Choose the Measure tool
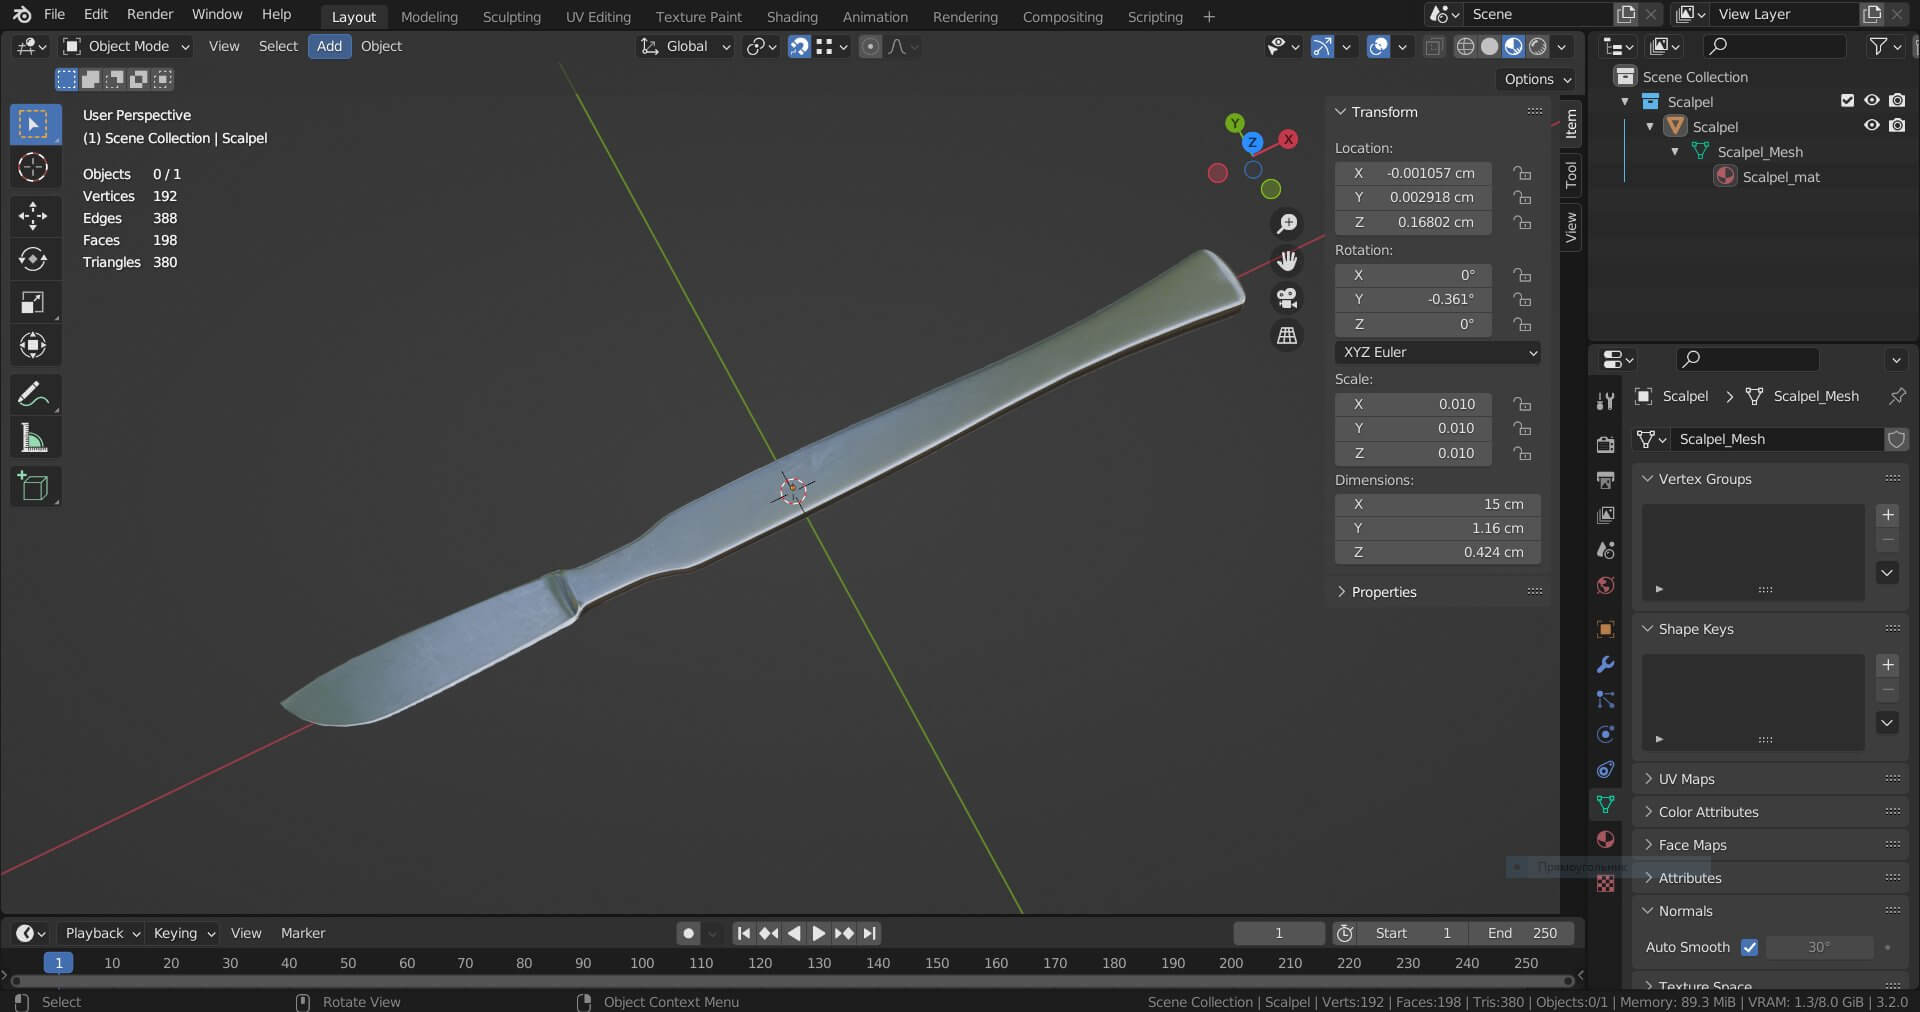 (x=33, y=438)
